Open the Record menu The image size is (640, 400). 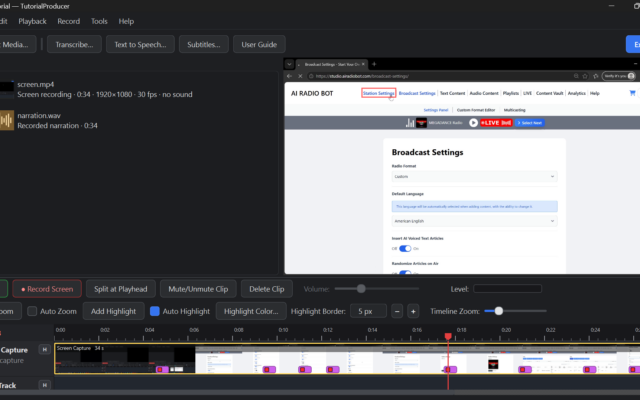point(69,21)
